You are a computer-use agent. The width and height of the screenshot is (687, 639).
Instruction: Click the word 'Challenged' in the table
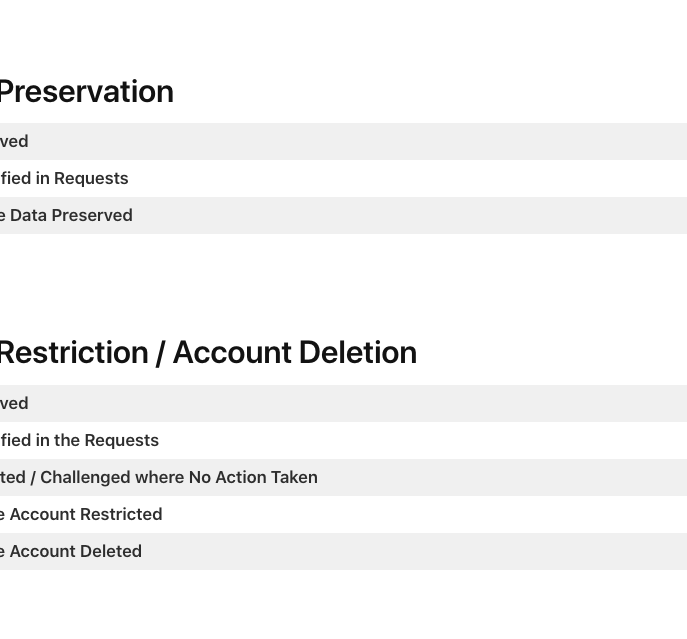[x=86, y=478]
